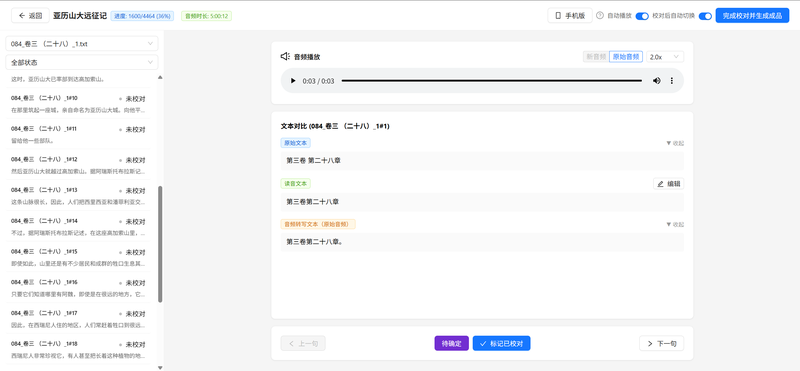Switch to the 原始音频 tab
Image resolution: width=800 pixels, height=371 pixels.
click(626, 57)
